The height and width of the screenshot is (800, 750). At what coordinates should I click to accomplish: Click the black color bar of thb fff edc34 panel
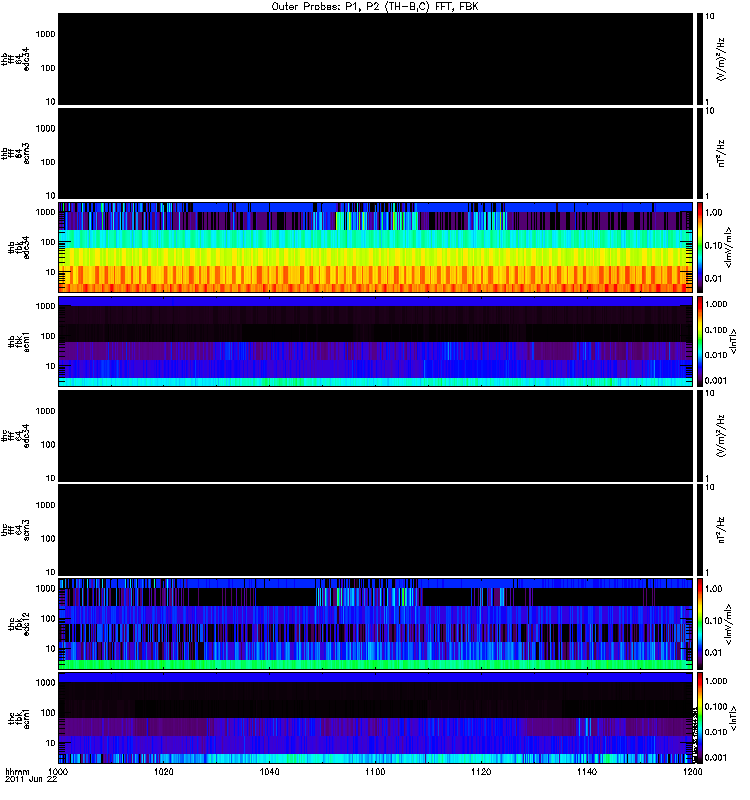coord(700,59)
